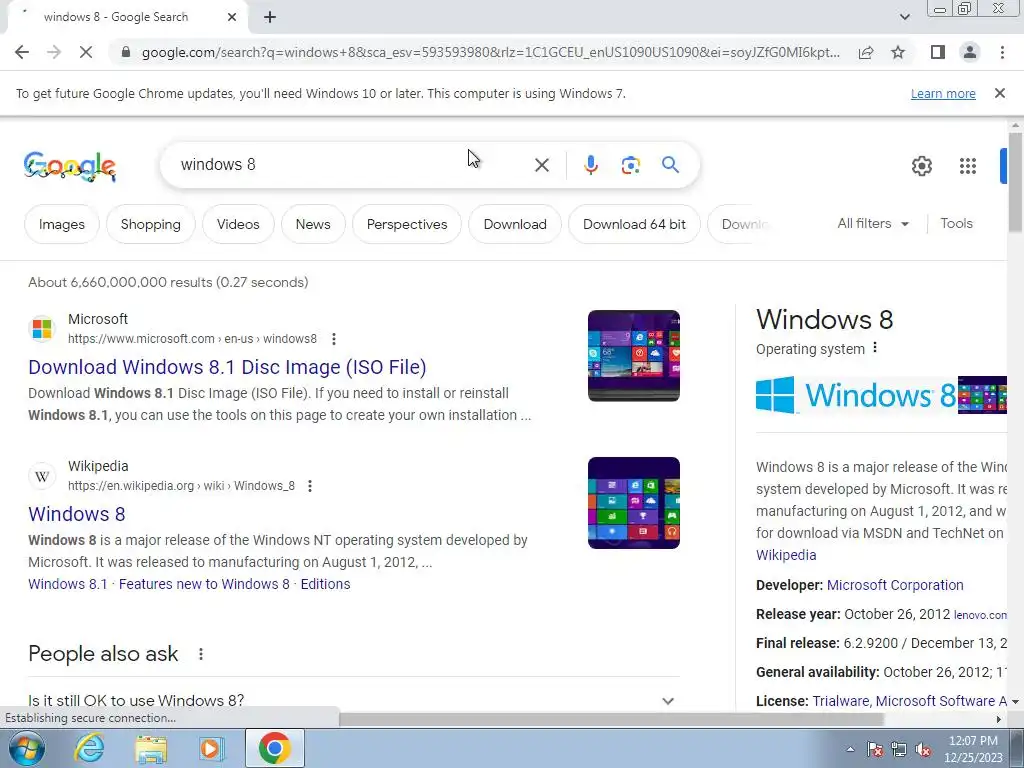
Task: Click the Wikipedia favicon icon
Action: pos(42,475)
